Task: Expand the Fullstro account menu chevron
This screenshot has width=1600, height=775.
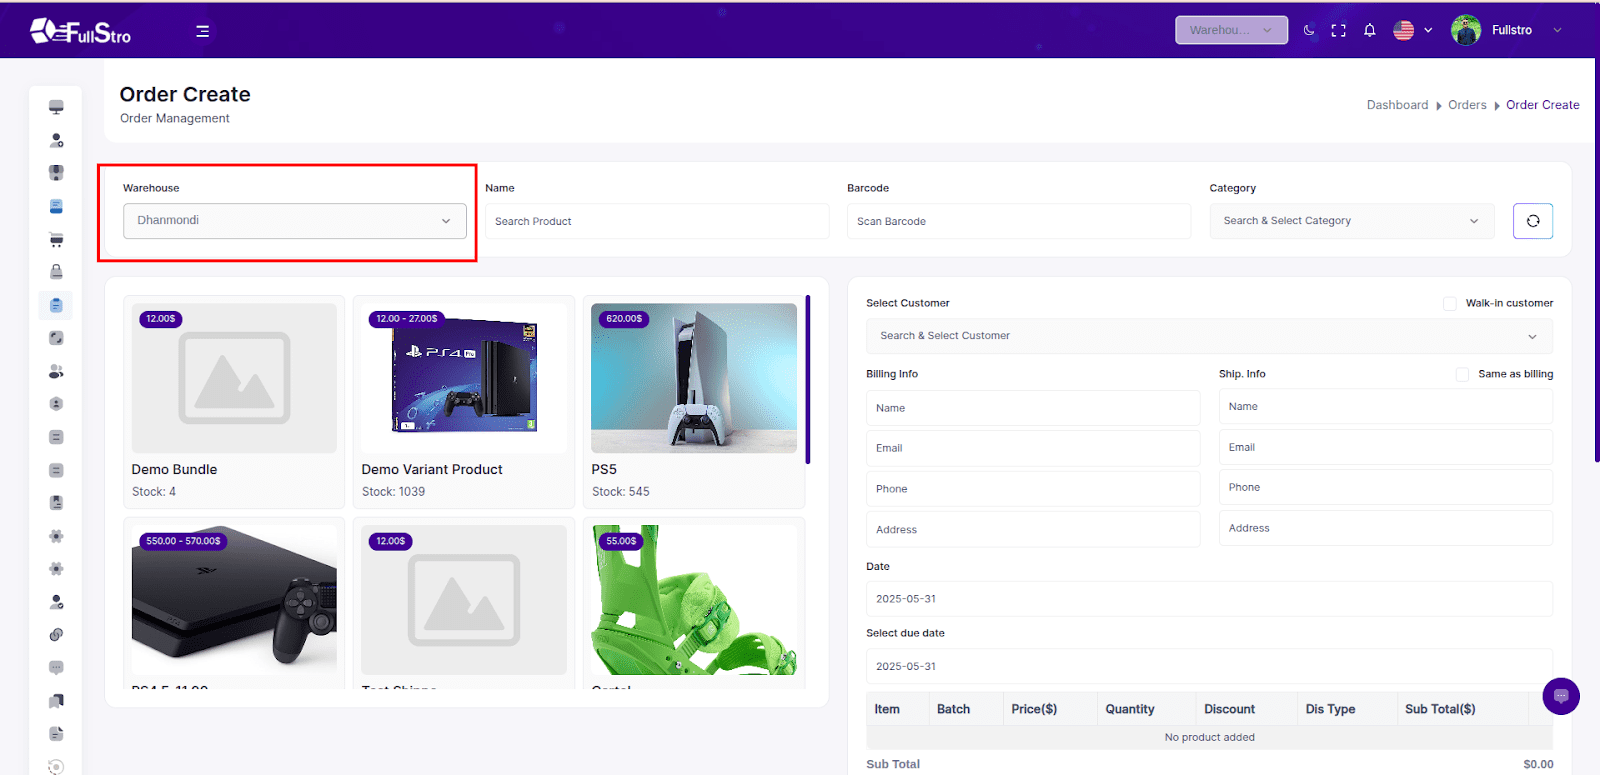Action: [1557, 30]
